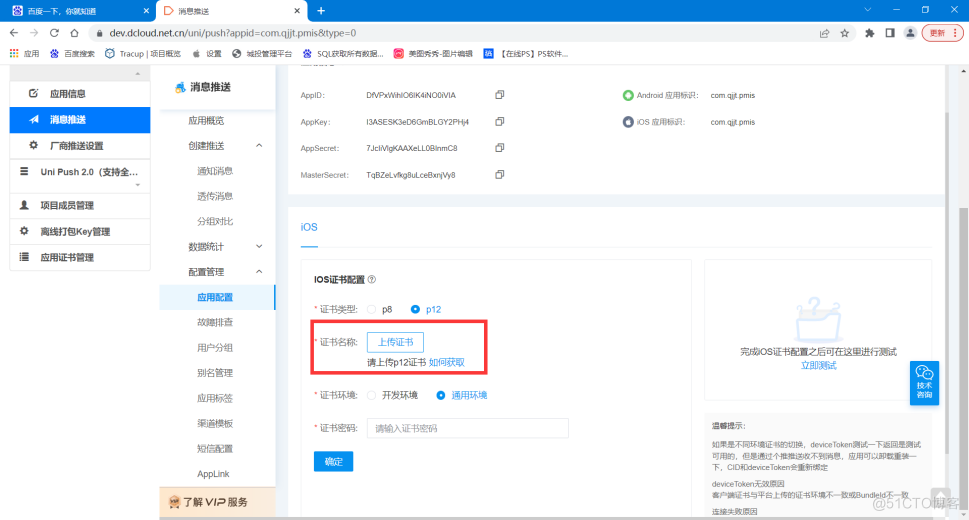This screenshot has height=520, width=969.
Task: Open 渠道模板 submenu item
Action: click(215, 424)
